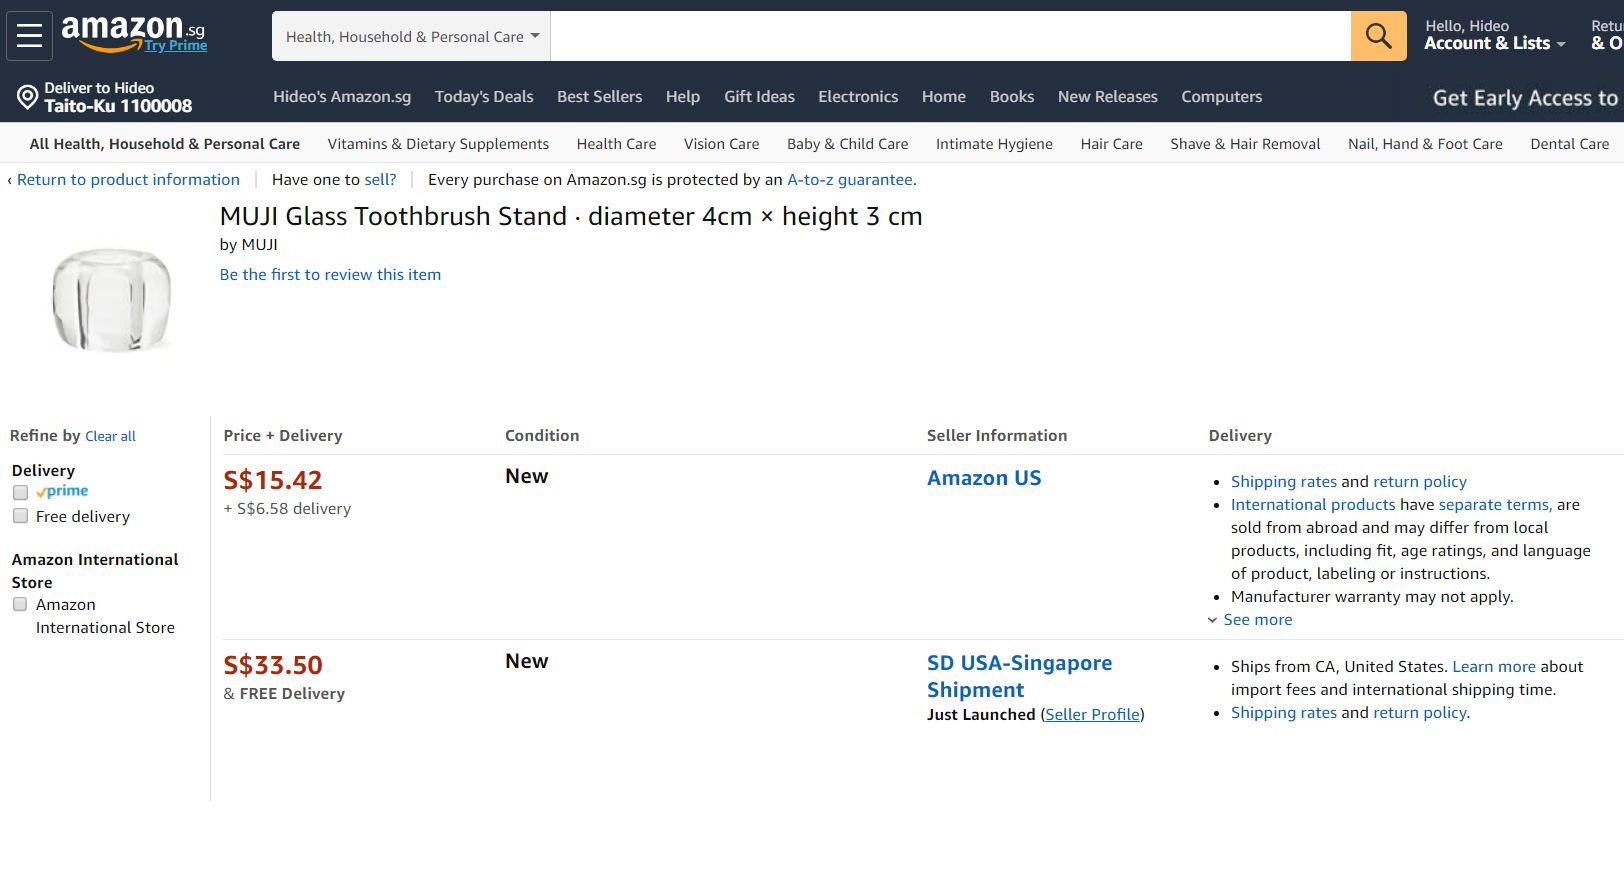Viewport: 1624px width, 878px height.
Task: Click the orange search magnifier button
Action: [x=1378, y=36]
